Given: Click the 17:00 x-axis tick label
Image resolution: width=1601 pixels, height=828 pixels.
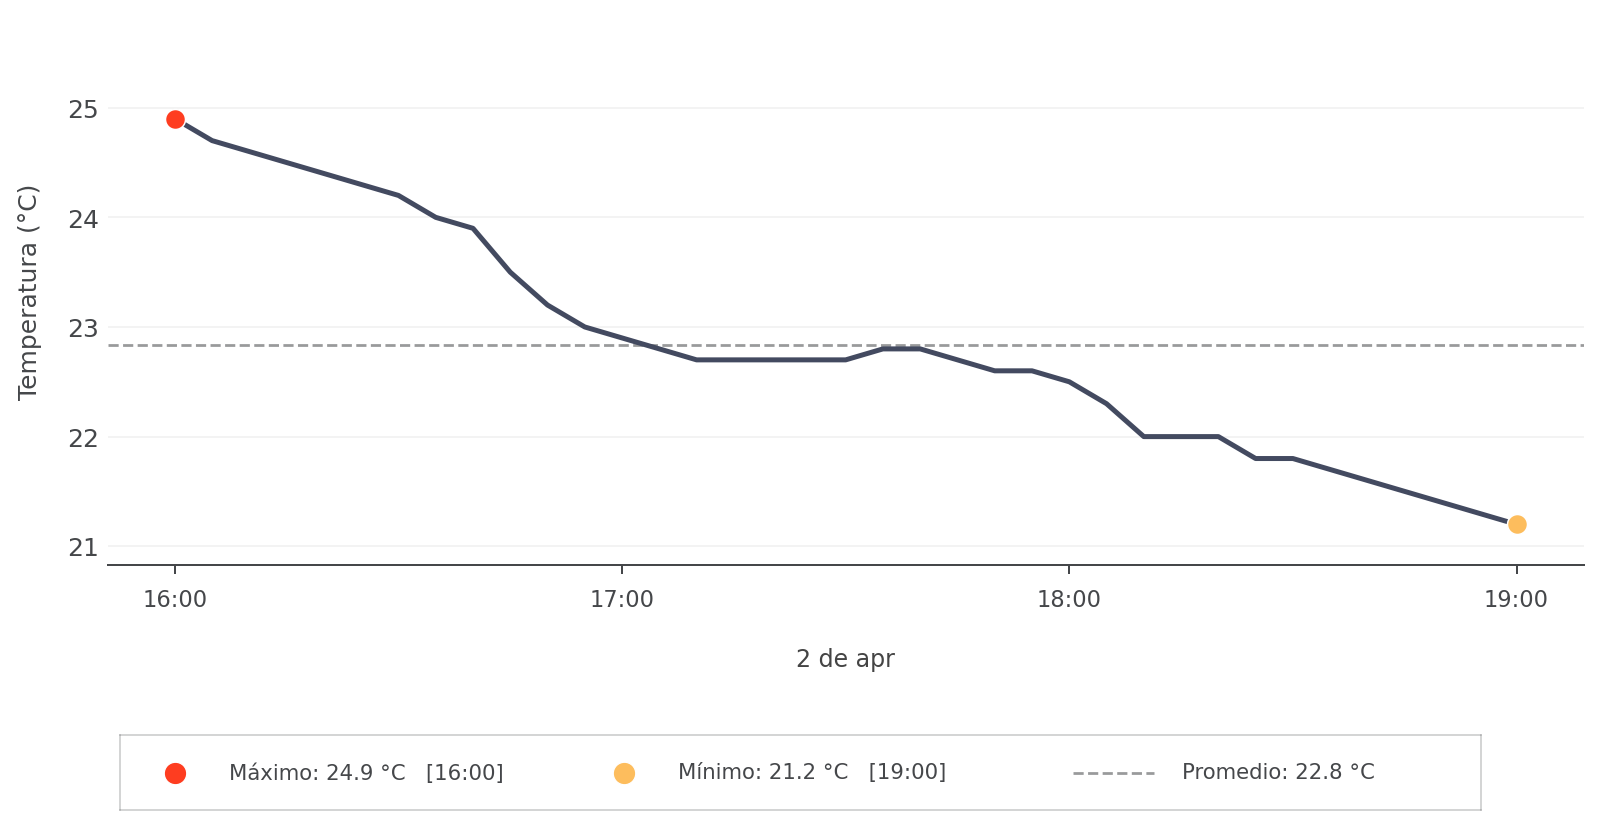Looking at the screenshot, I should click(x=622, y=600).
